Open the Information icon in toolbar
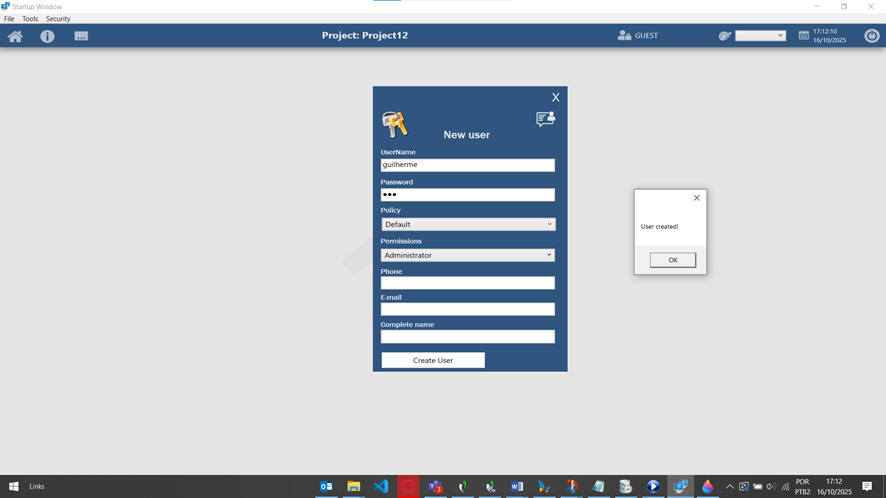The width and height of the screenshot is (886, 498). point(47,36)
